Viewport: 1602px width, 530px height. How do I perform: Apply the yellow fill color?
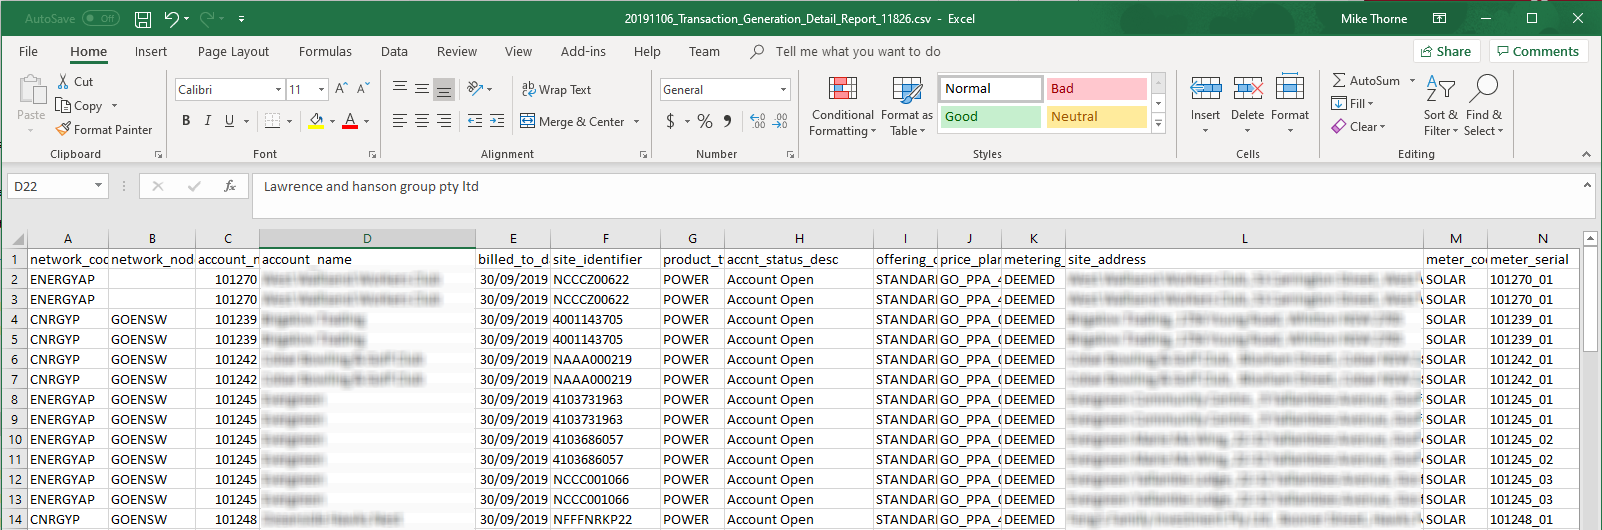316,120
